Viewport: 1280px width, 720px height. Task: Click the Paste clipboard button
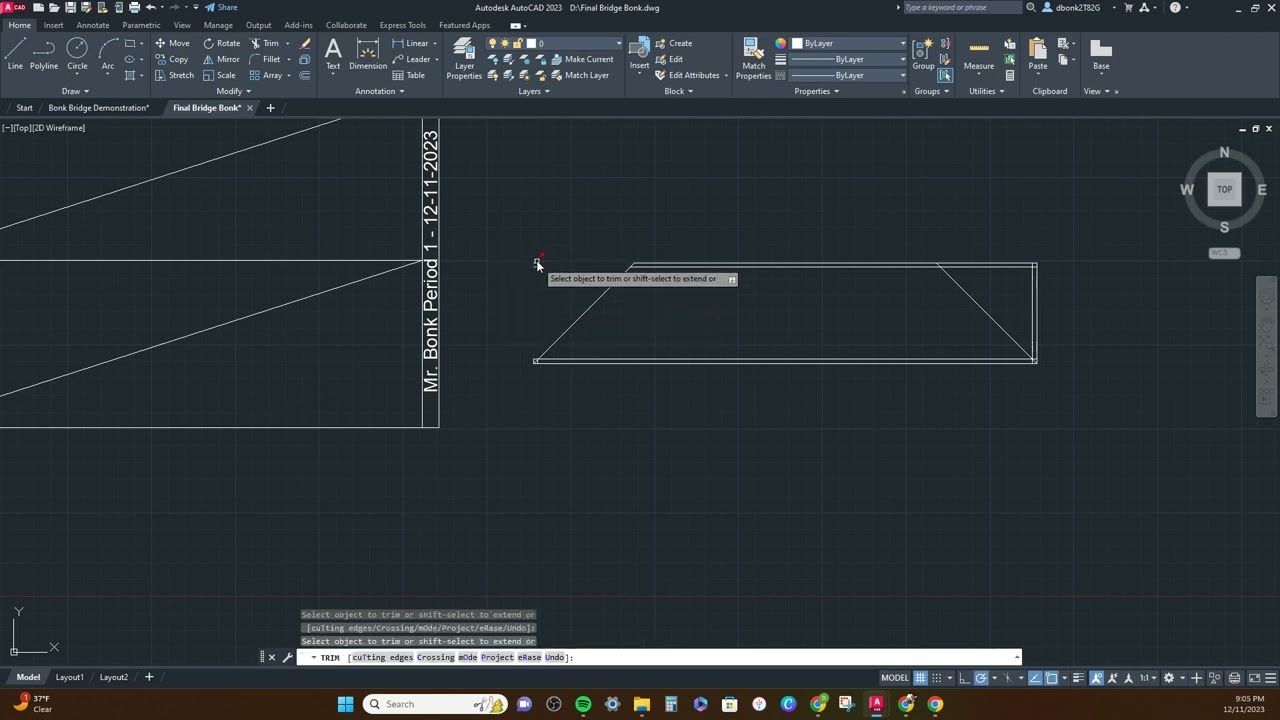[1038, 54]
